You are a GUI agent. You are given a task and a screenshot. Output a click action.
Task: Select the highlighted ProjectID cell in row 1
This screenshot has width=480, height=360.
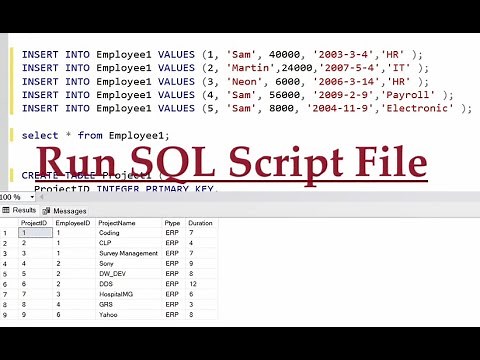35,233
